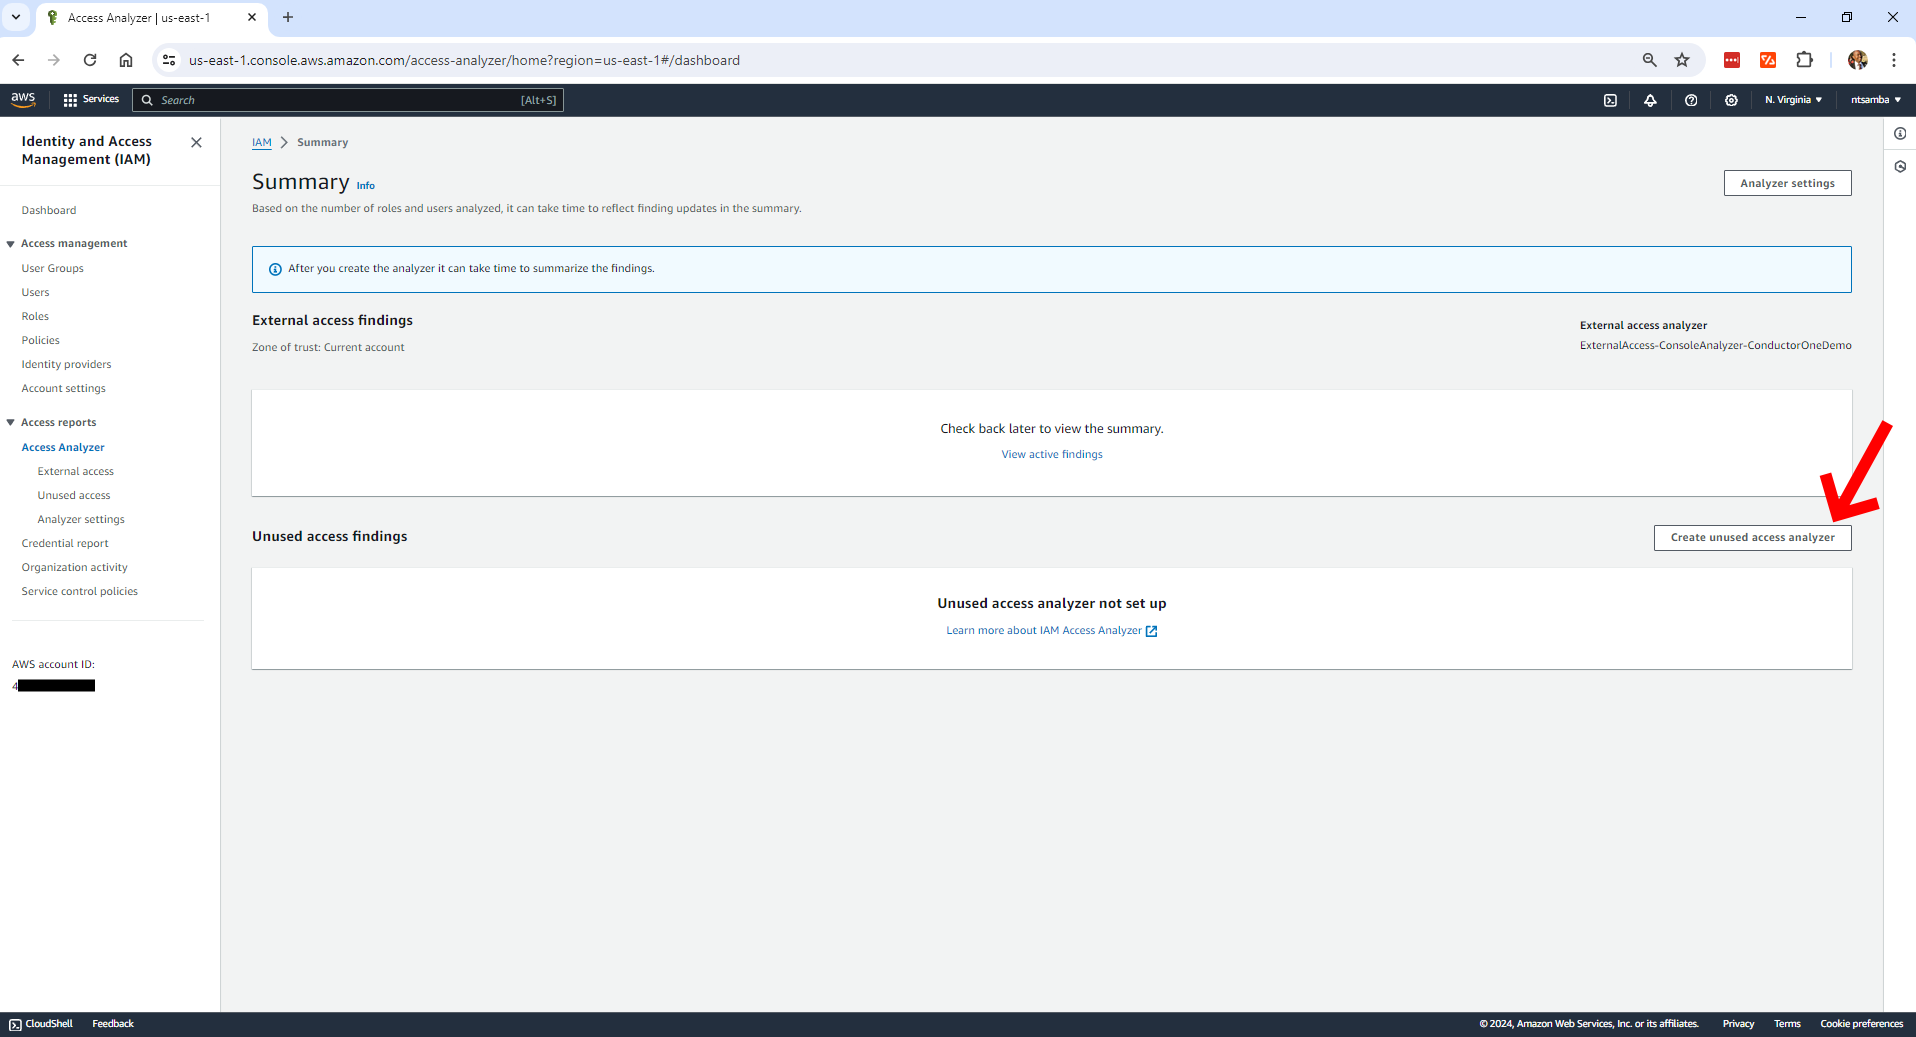This screenshot has width=1916, height=1037.
Task: Open the Services grid menu
Action: point(91,99)
